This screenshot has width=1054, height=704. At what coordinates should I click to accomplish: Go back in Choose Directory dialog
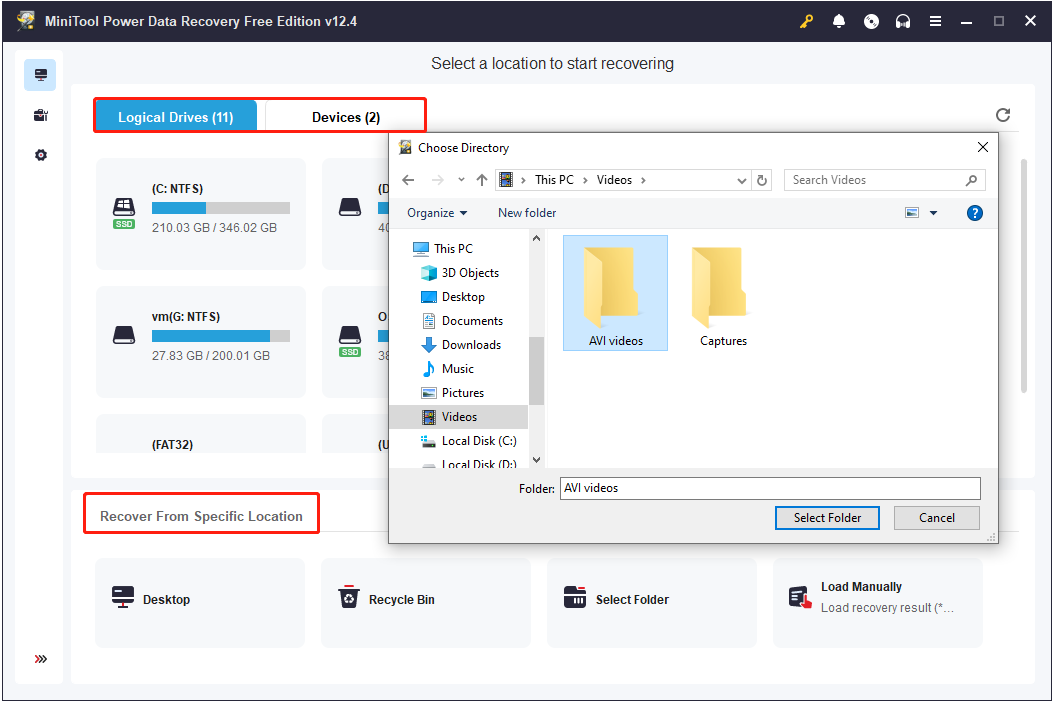(408, 180)
